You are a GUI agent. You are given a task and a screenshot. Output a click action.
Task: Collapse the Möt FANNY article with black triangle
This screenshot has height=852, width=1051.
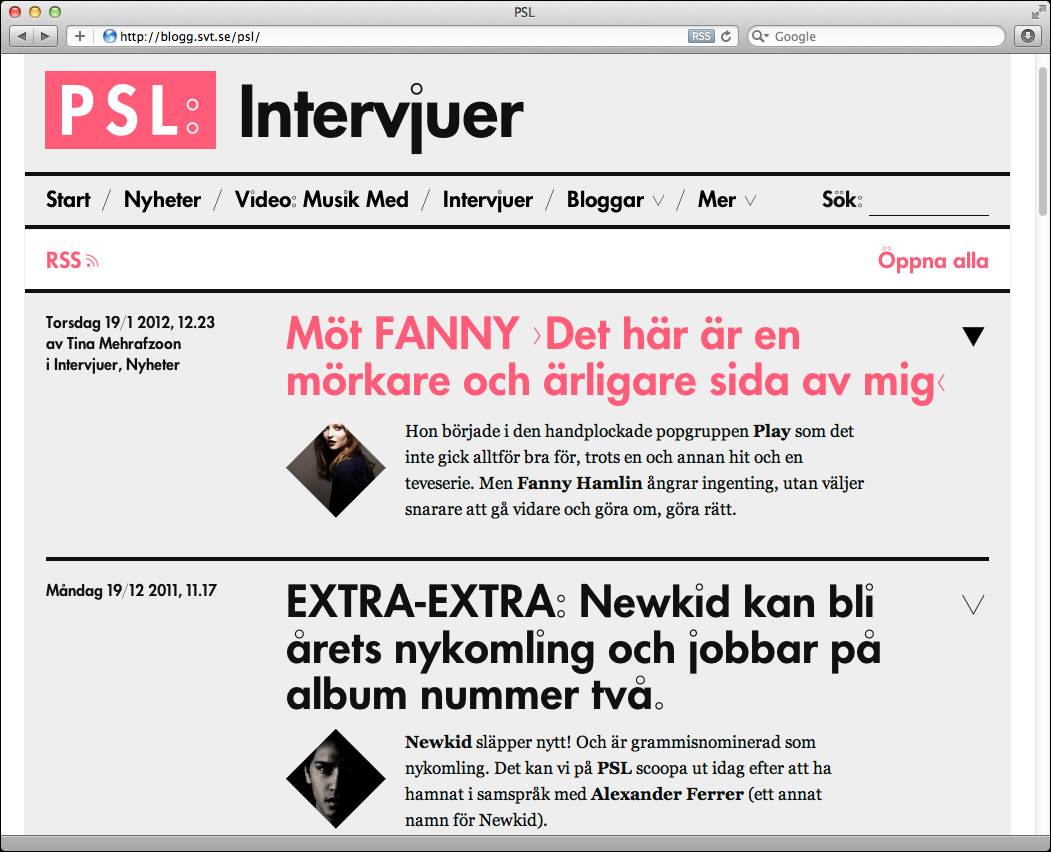973,337
